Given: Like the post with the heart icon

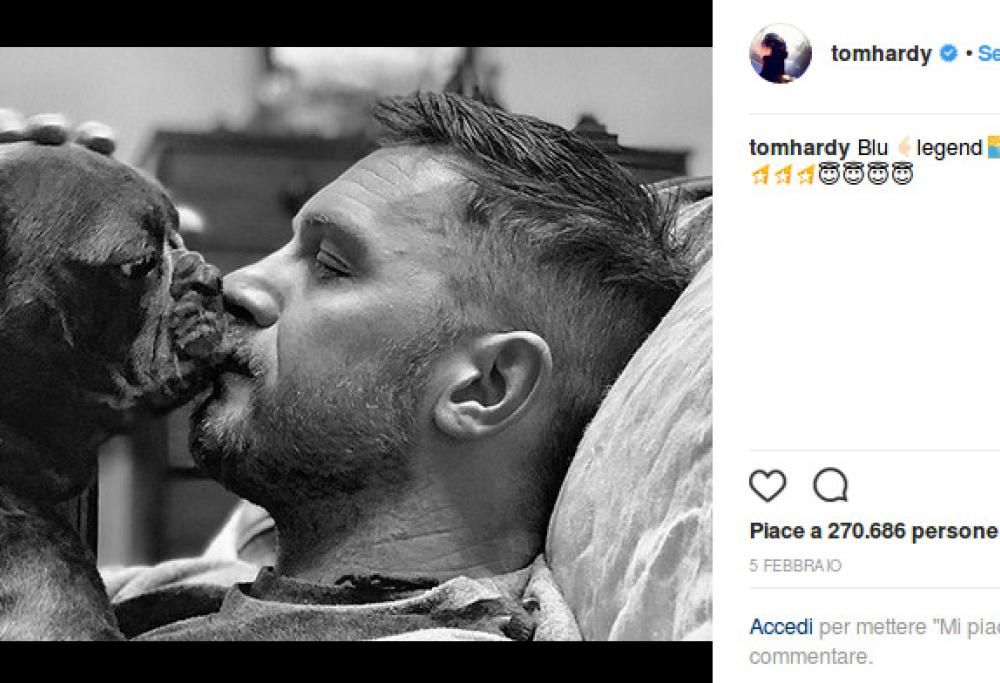Looking at the screenshot, I should point(767,486).
